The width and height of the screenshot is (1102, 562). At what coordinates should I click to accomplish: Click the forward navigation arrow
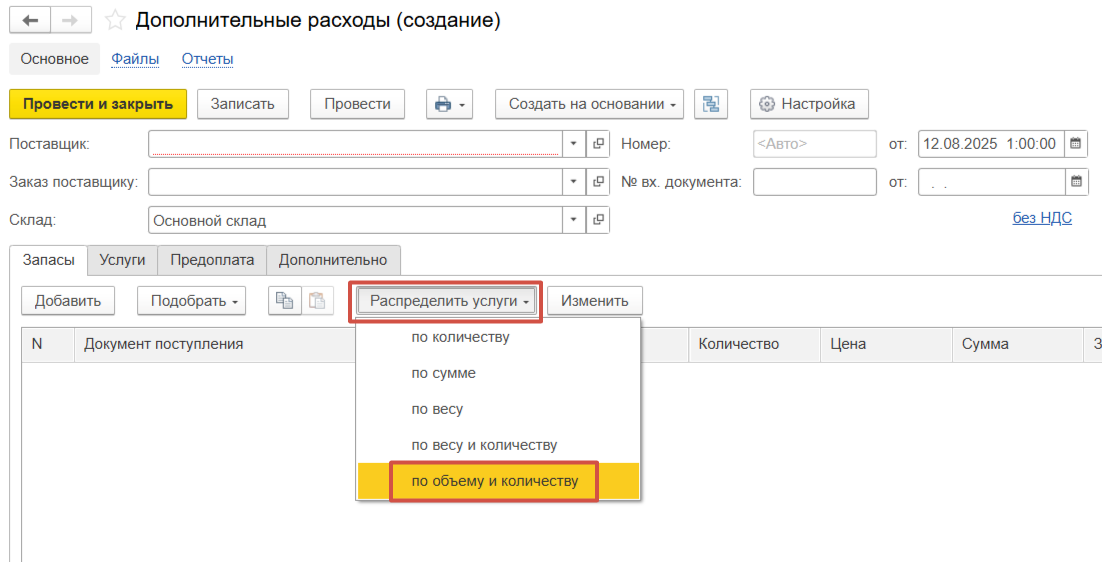click(70, 20)
